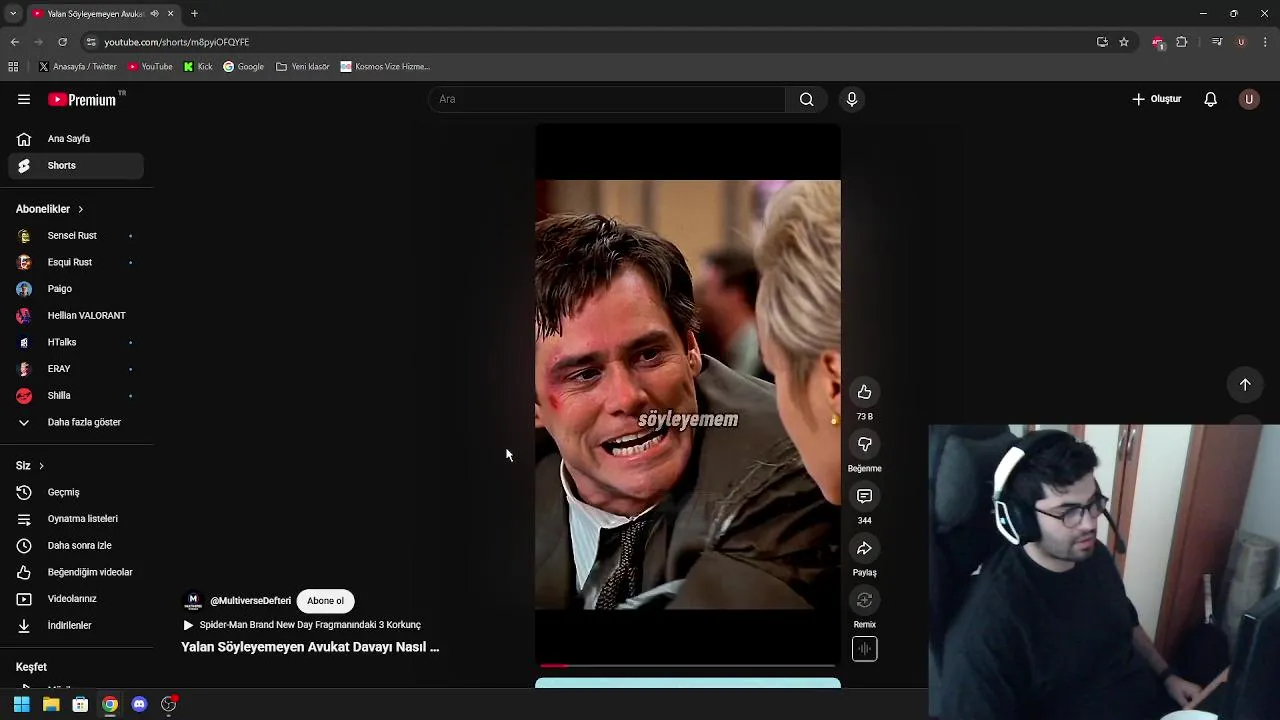The height and width of the screenshot is (720, 1280).
Task: Open the Kick bookmark
Action: (x=198, y=67)
